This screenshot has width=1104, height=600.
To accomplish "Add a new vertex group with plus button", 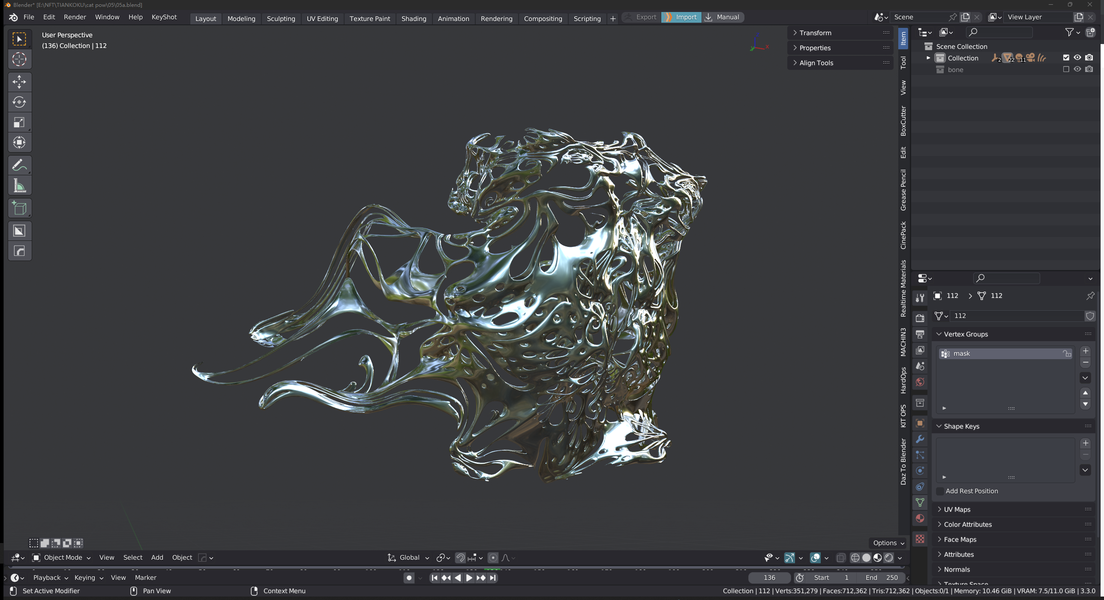I will pyautogui.click(x=1085, y=351).
